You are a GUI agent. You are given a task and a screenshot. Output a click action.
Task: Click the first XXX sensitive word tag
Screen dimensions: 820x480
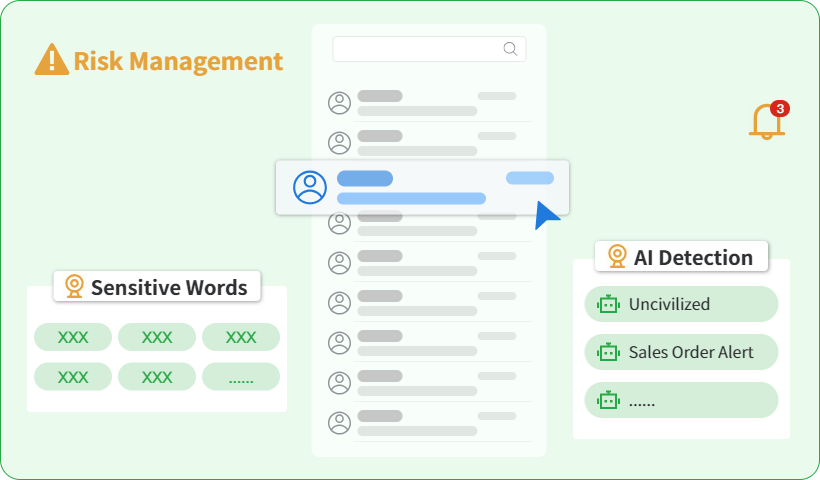coord(73,337)
